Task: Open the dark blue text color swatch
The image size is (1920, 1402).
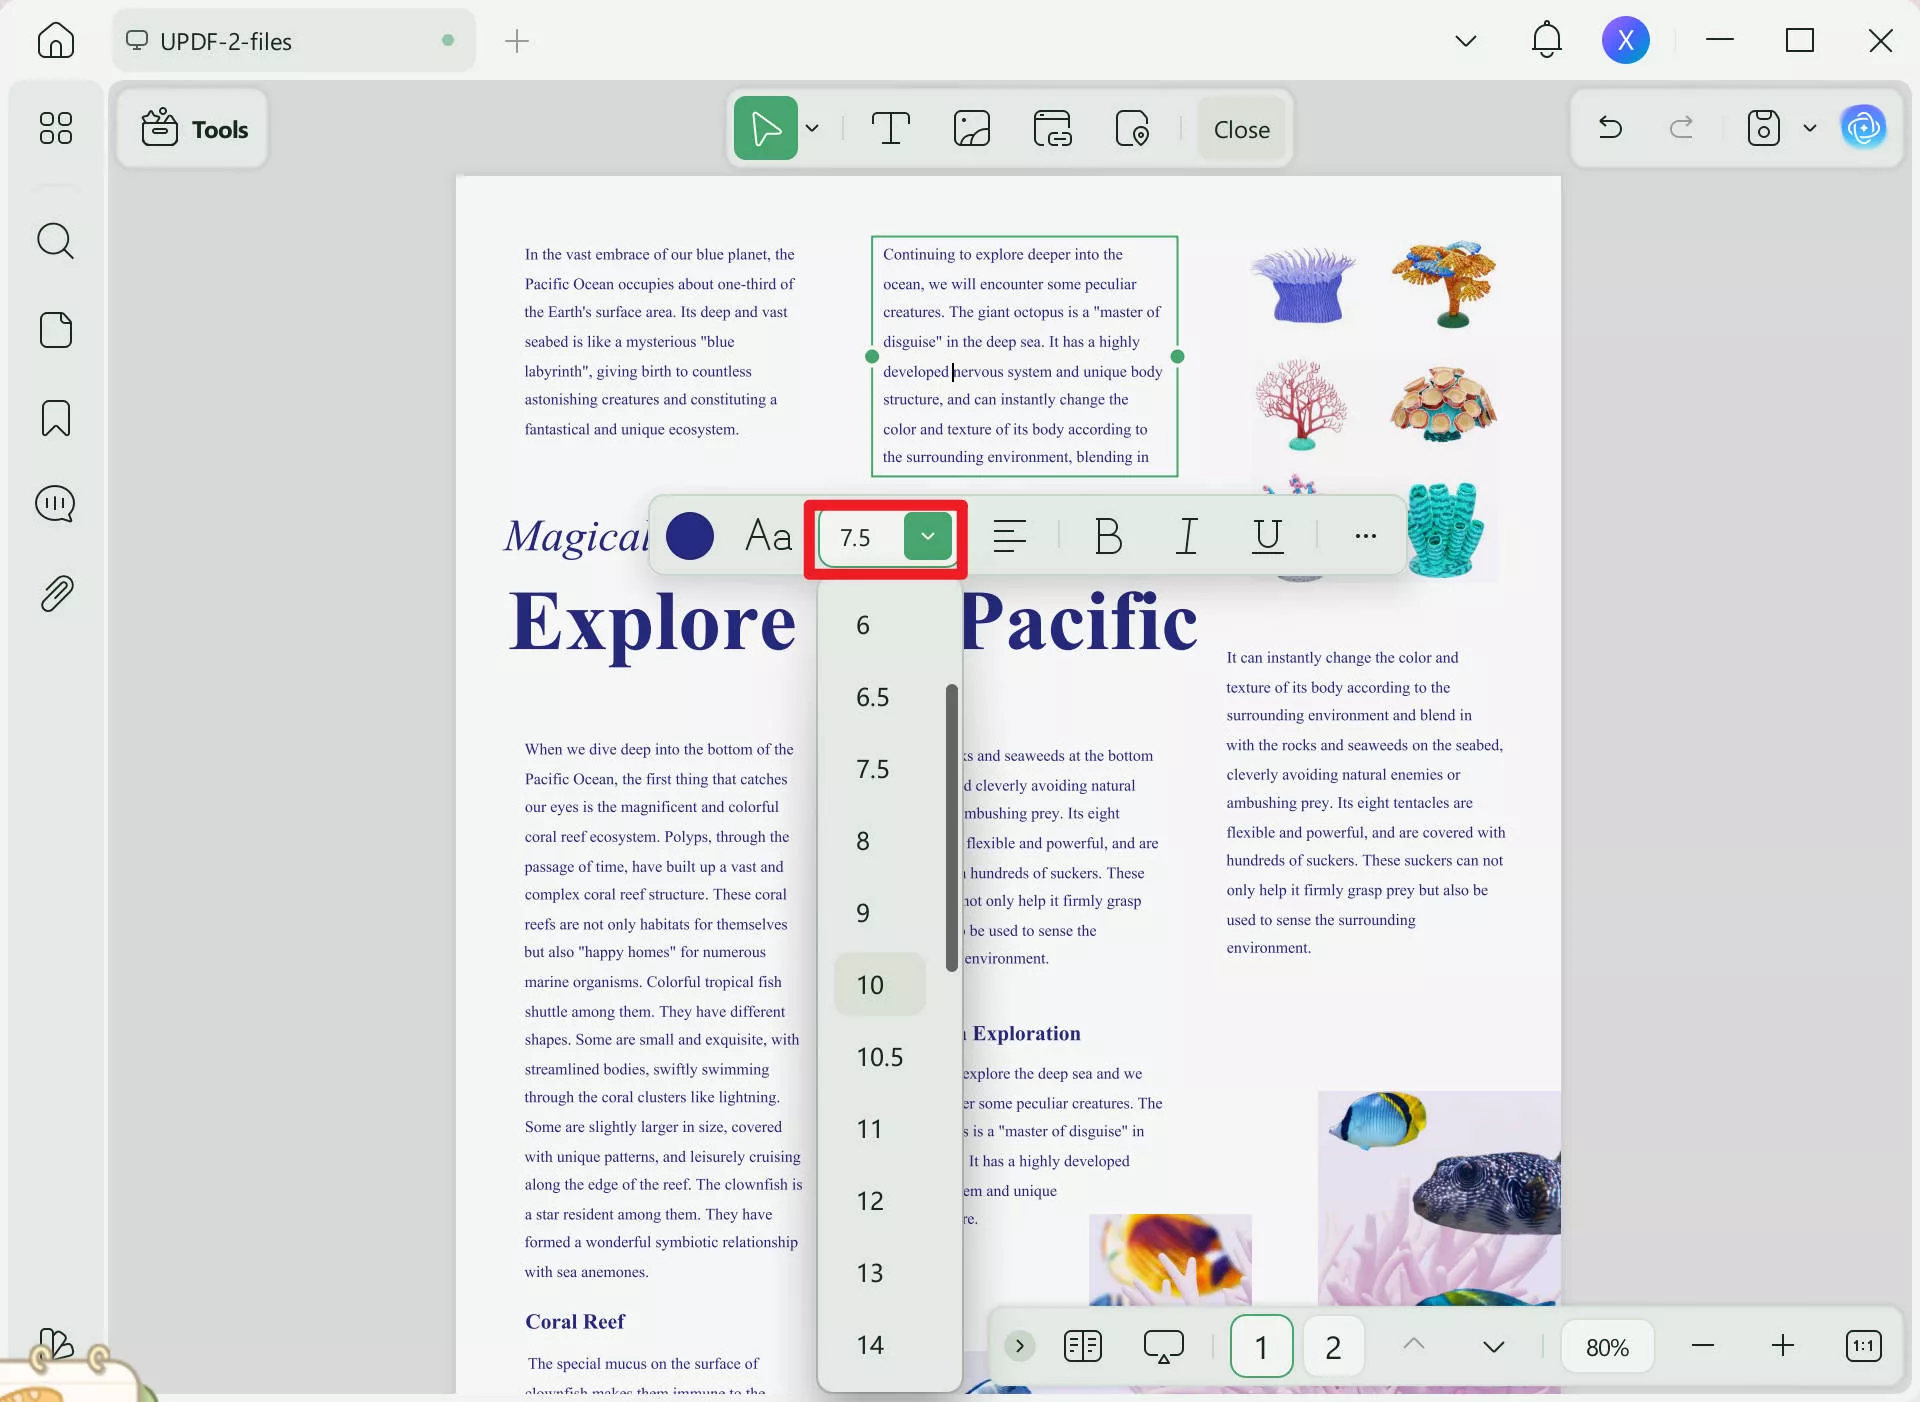Action: click(x=689, y=536)
